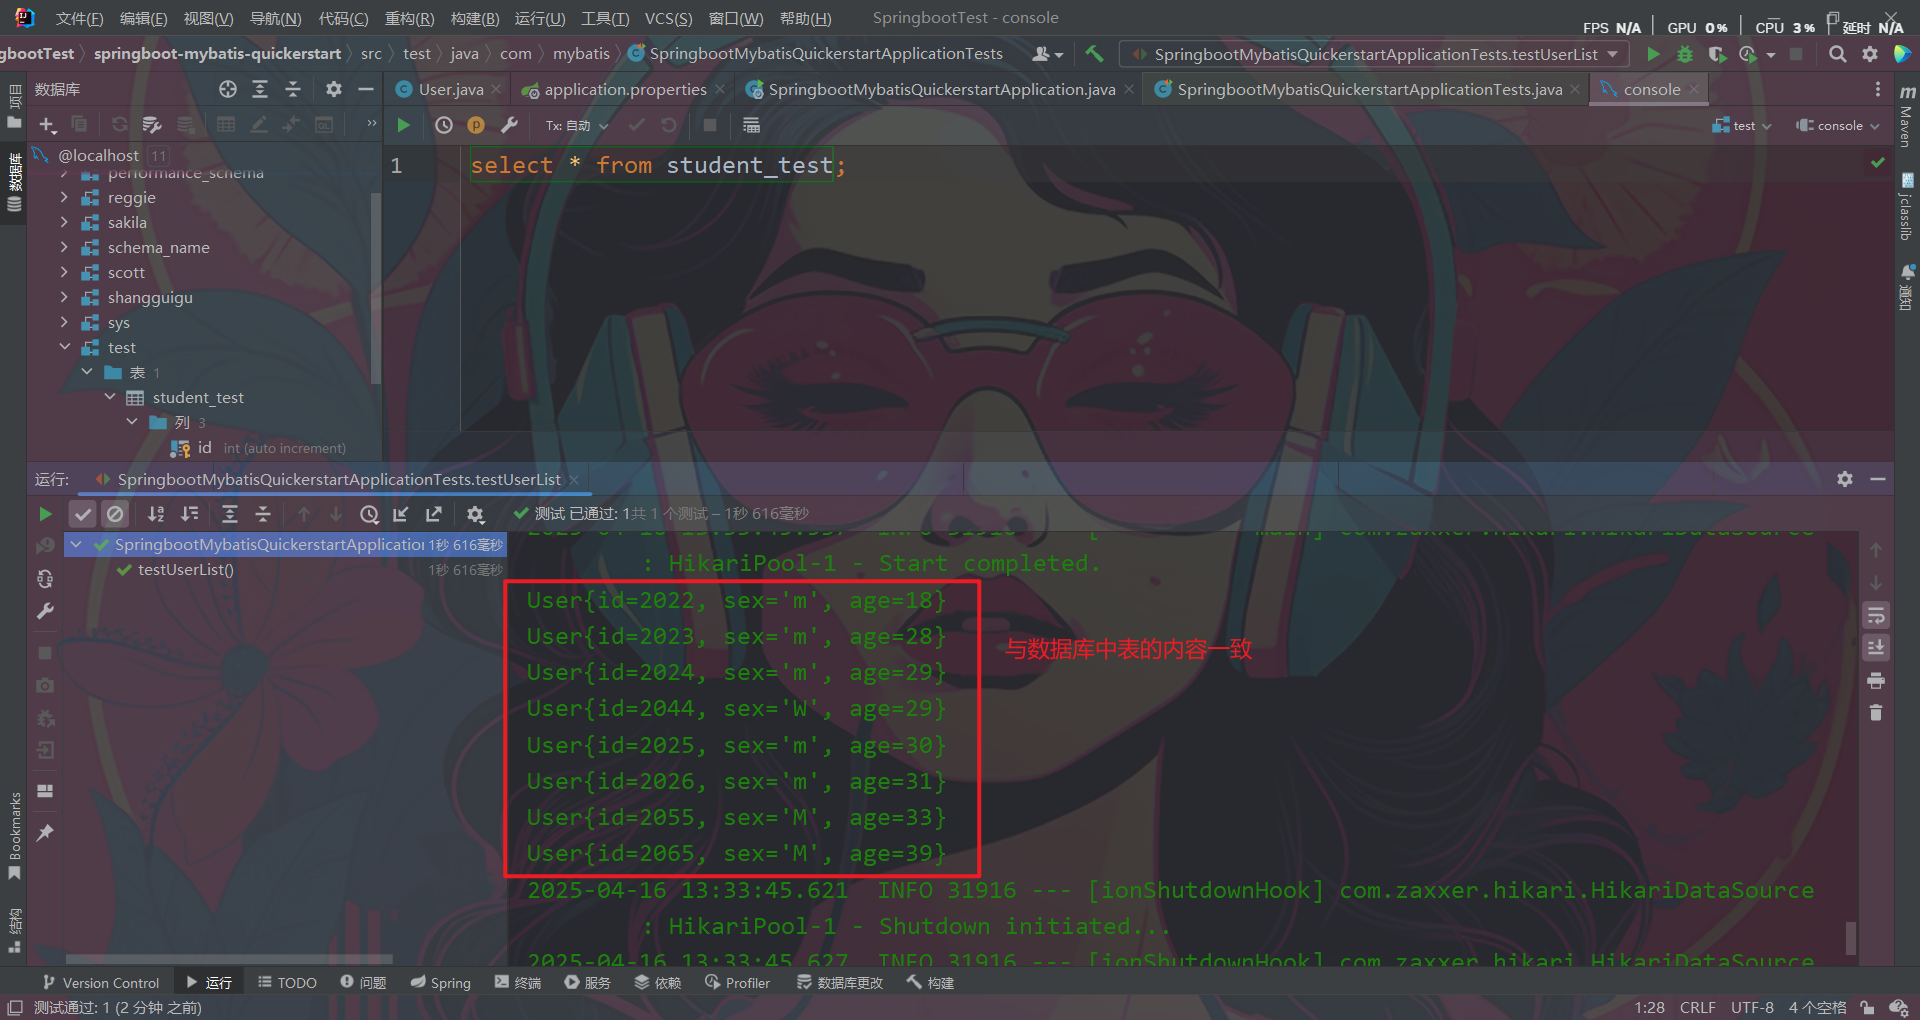The height and width of the screenshot is (1020, 1920).
Task: Open Spring tool window
Action: tap(440, 983)
